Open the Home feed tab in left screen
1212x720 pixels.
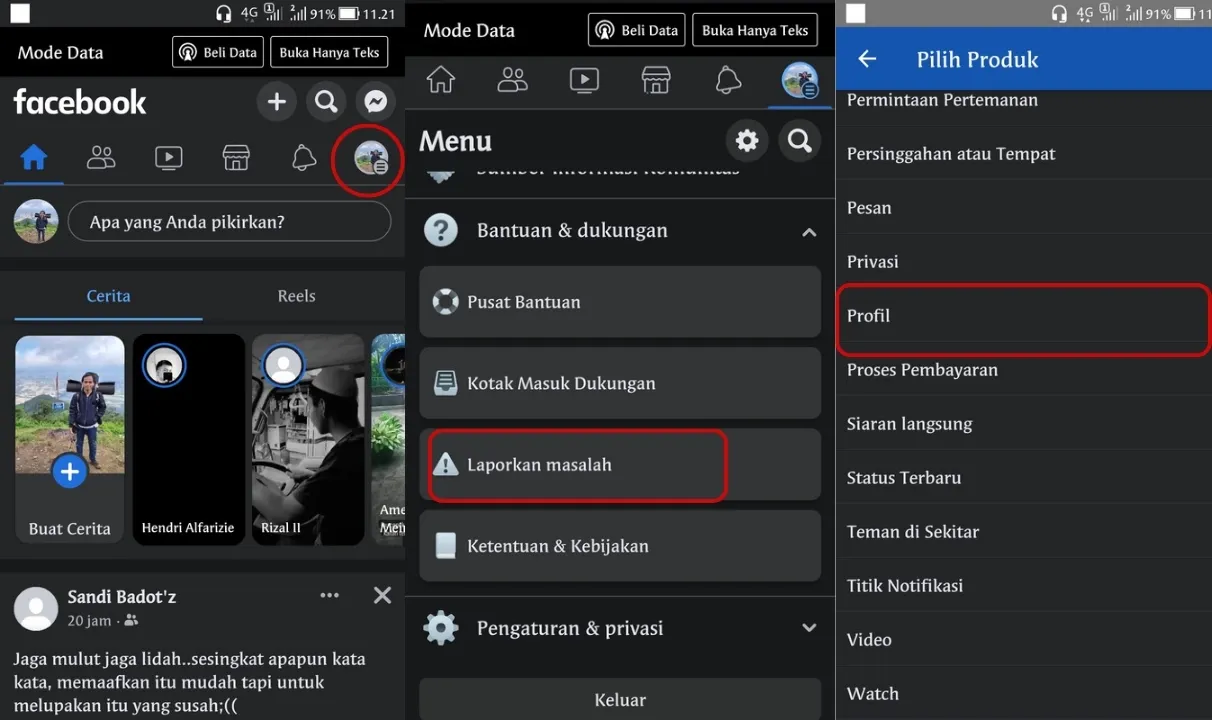tap(34, 158)
